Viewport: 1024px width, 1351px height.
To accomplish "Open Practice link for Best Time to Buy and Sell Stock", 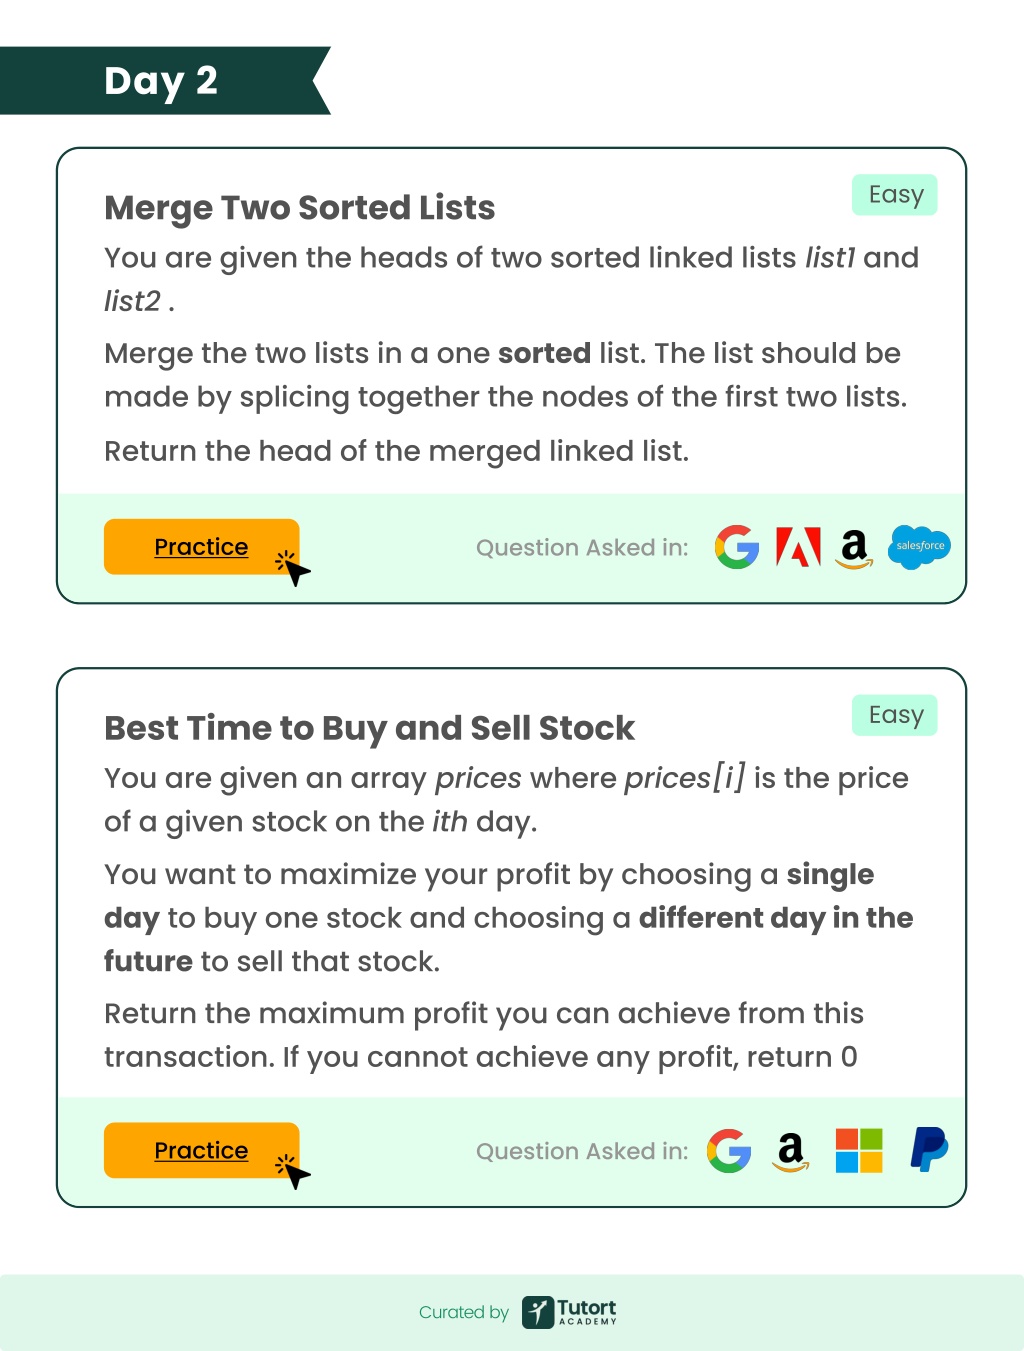I will pyautogui.click(x=201, y=1151).
